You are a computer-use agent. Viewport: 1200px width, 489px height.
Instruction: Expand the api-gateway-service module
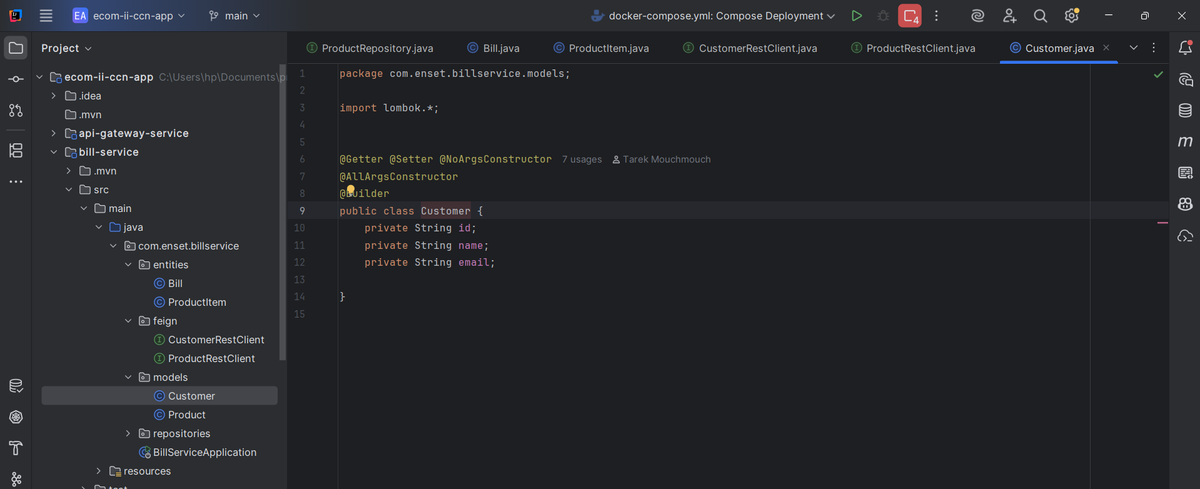(x=54, y=133)
